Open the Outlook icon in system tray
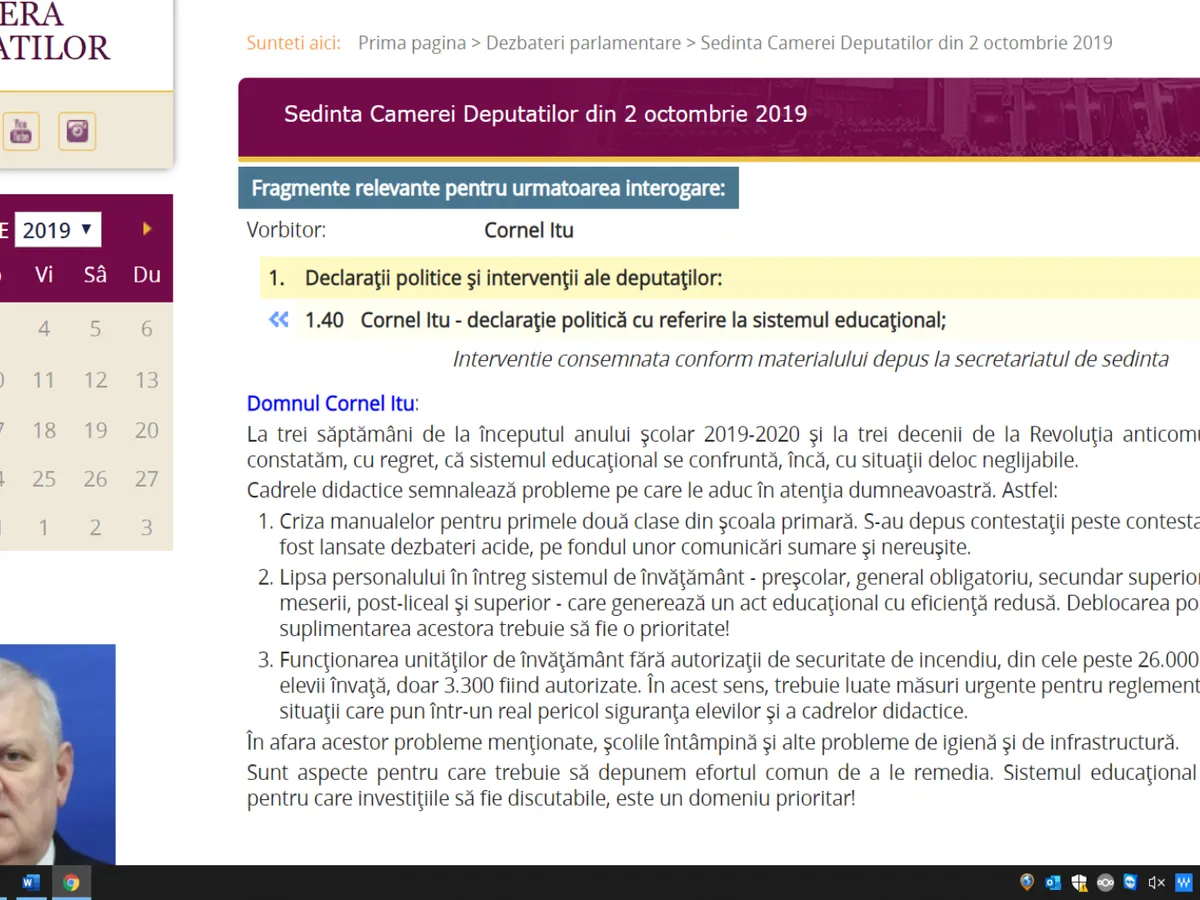1200x900 pixels. pos(1053,882)
